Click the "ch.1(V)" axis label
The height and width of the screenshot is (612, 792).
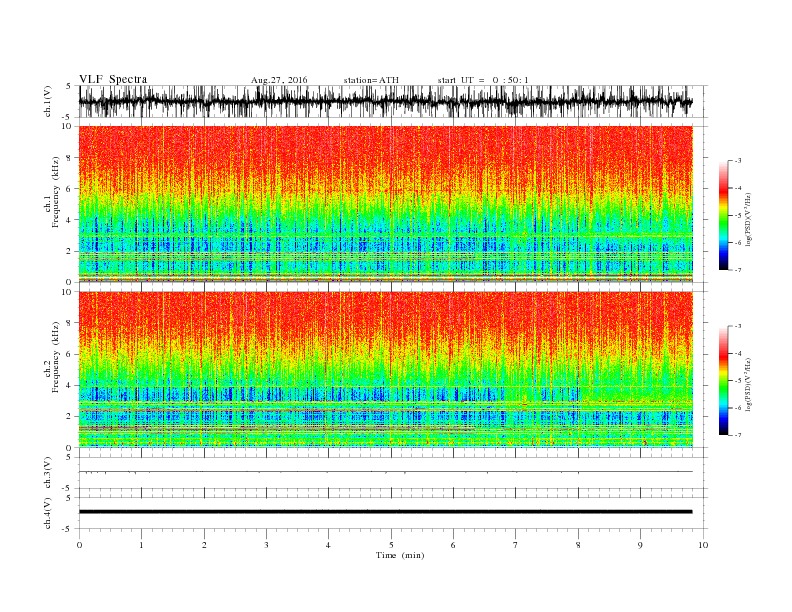[x=48, y=101]
